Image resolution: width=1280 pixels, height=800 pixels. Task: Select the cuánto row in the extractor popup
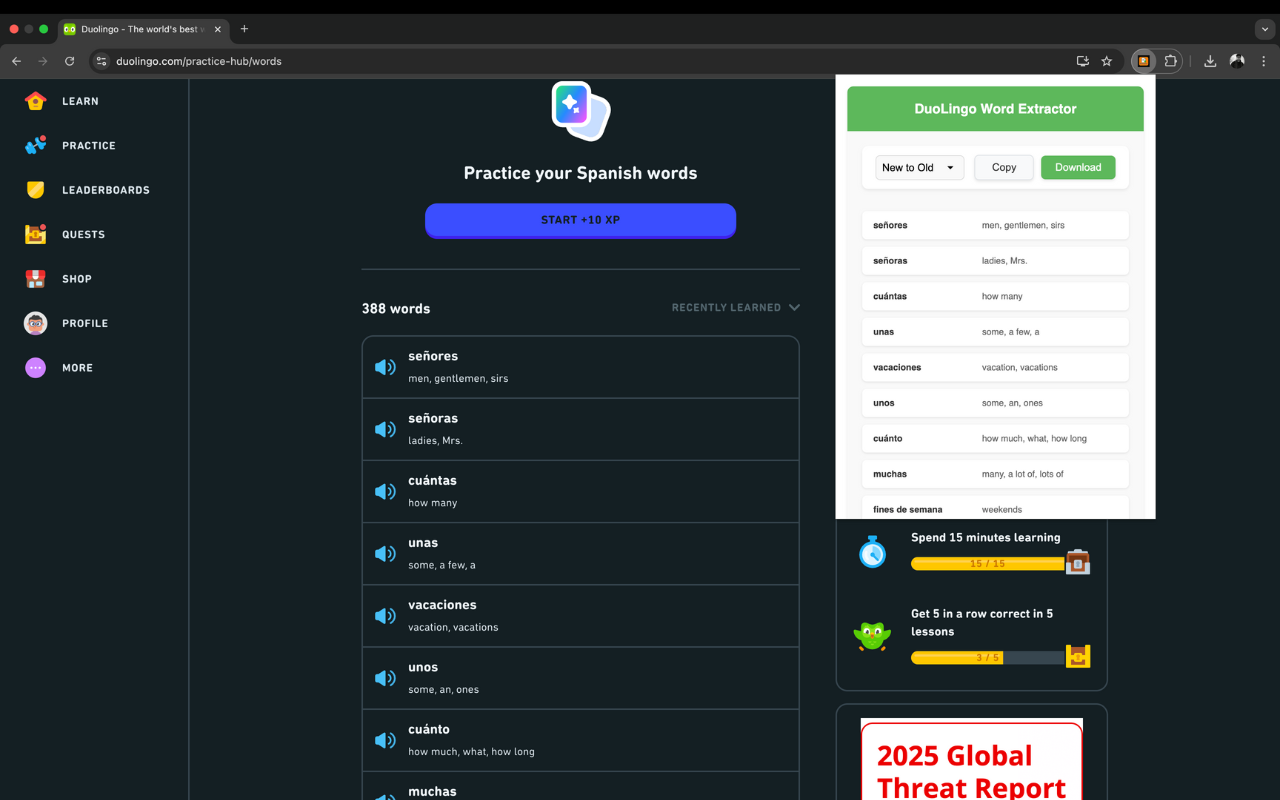pyautogui.click(x=995, y=438)
